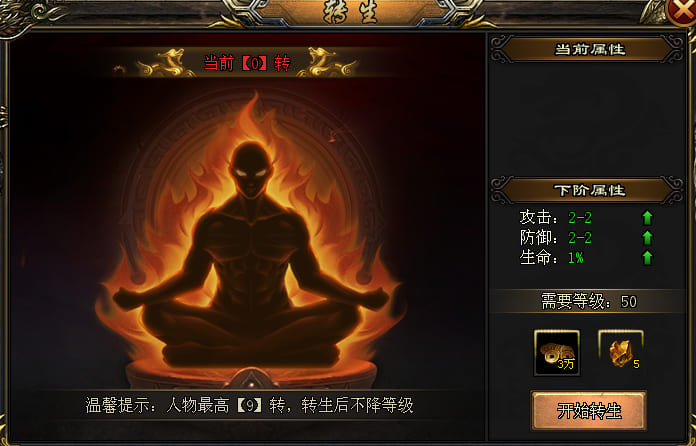Click the stone pedestal emblem under figure
Screen dimensions: 696x446
[x=251, y=379]
